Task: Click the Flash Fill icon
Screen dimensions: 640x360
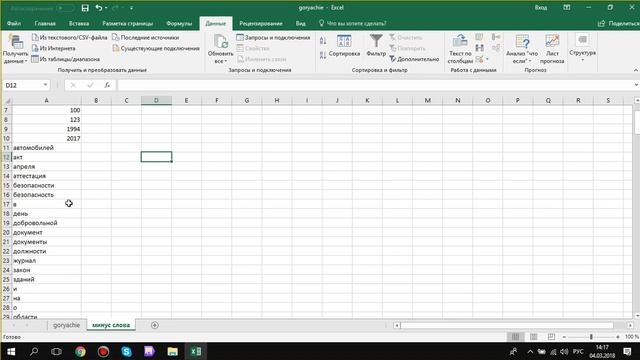Action: [480, 38]
